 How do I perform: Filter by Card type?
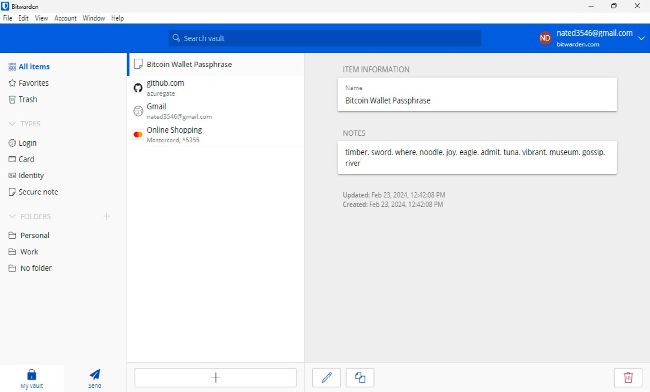coord(22,159)
